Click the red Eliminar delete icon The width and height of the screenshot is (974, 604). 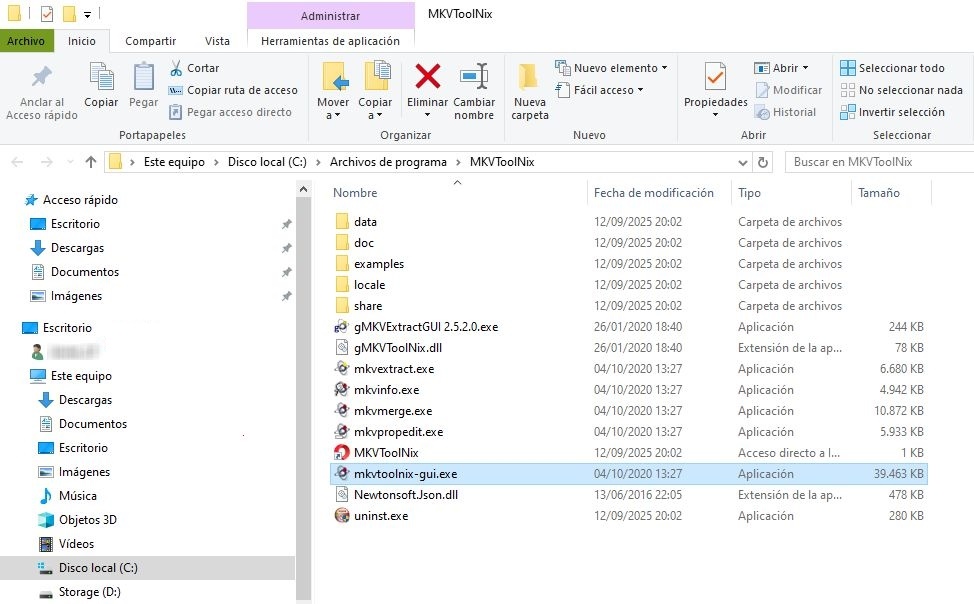coord(428,77)
